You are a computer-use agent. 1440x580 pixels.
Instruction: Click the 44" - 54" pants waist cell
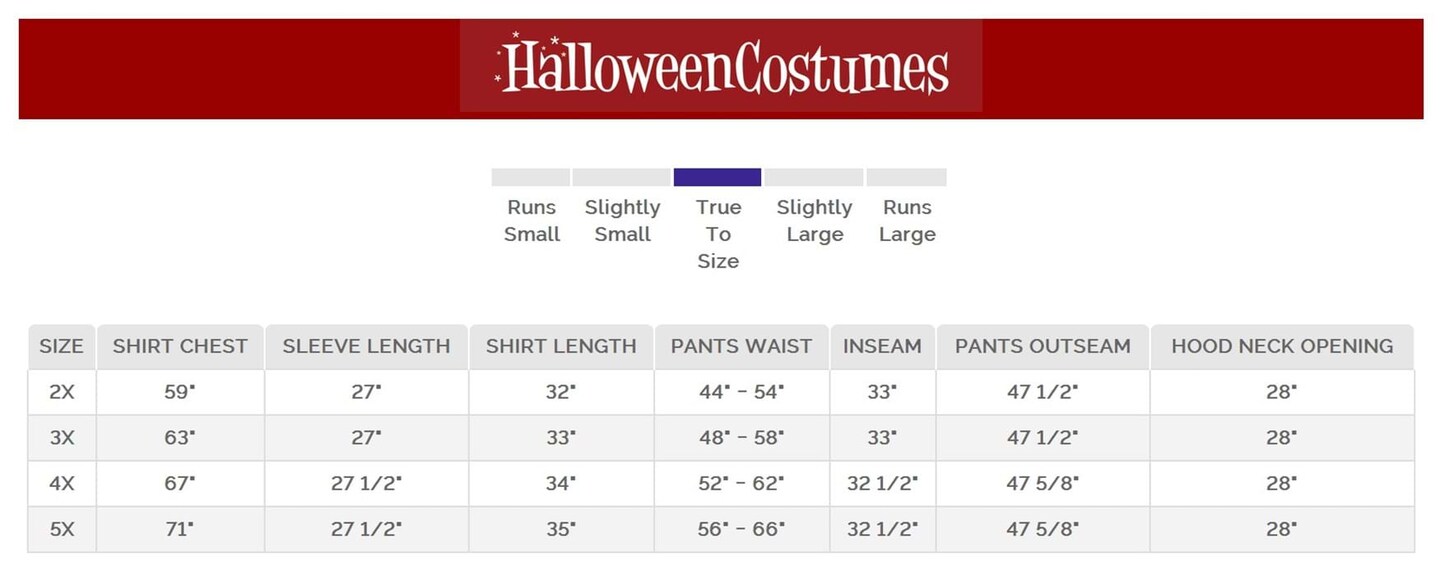point(741,392)
